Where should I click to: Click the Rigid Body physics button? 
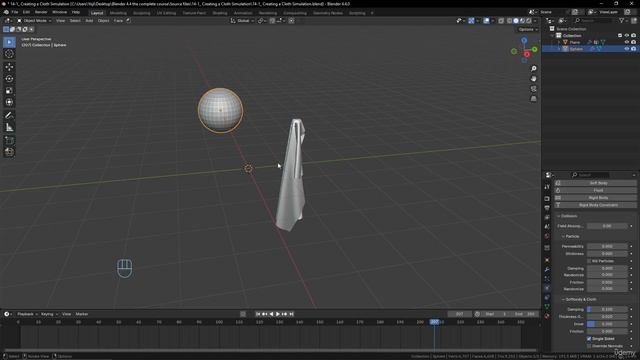coord(595,198)
